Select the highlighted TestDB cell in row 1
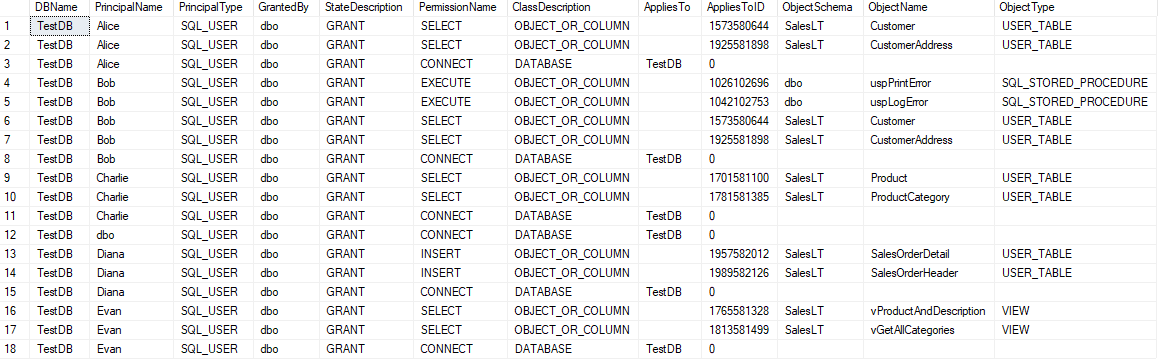The height and width of the screenshot is (364, 1159). pos(60,26)
